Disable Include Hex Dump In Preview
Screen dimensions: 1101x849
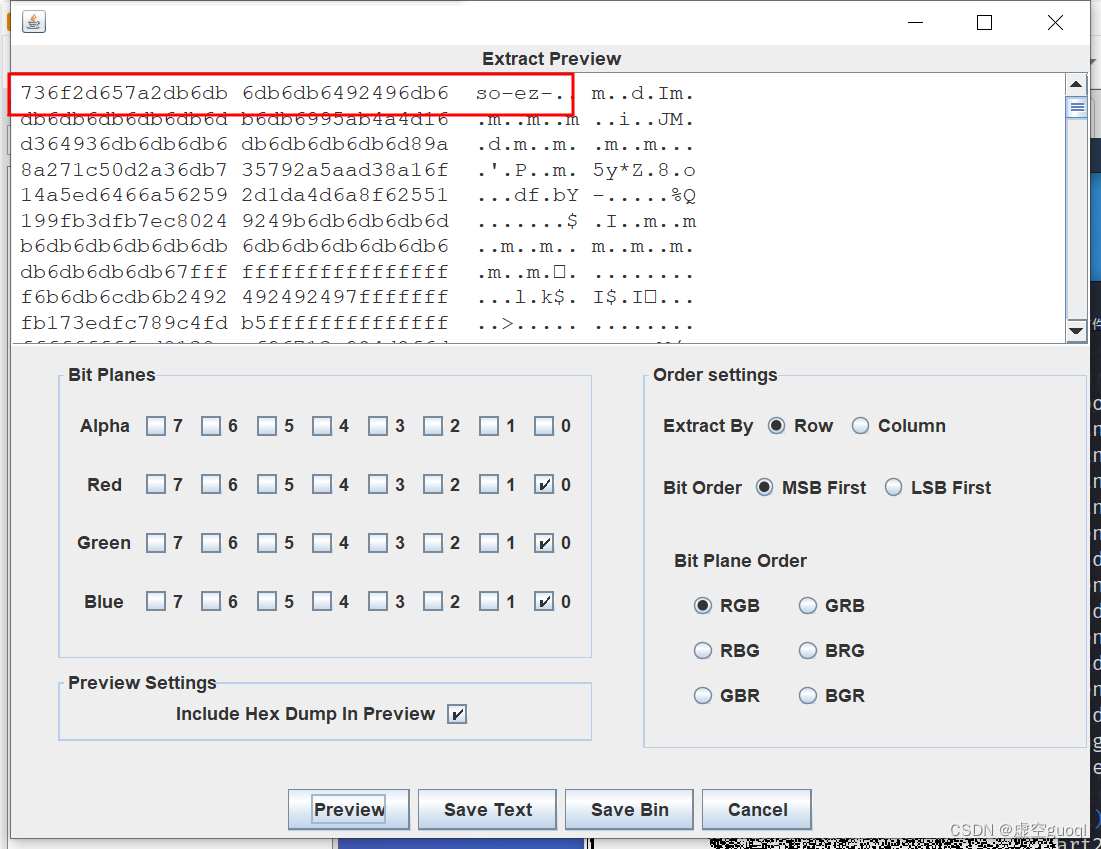(457, 714)
